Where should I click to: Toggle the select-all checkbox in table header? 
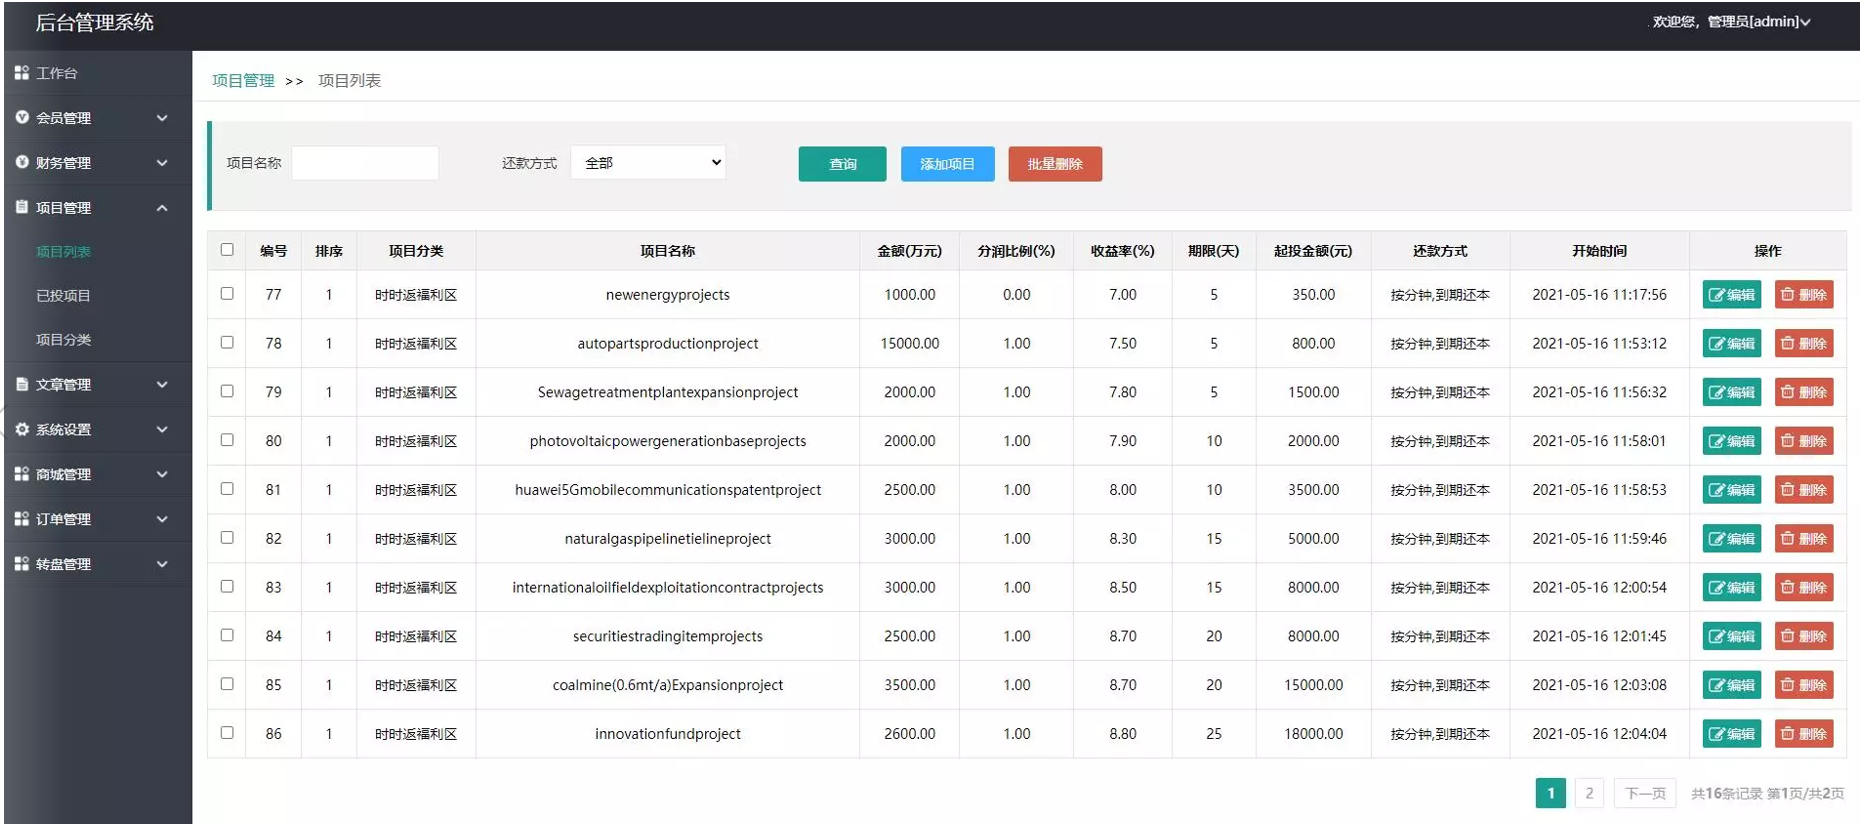[227, 250]
